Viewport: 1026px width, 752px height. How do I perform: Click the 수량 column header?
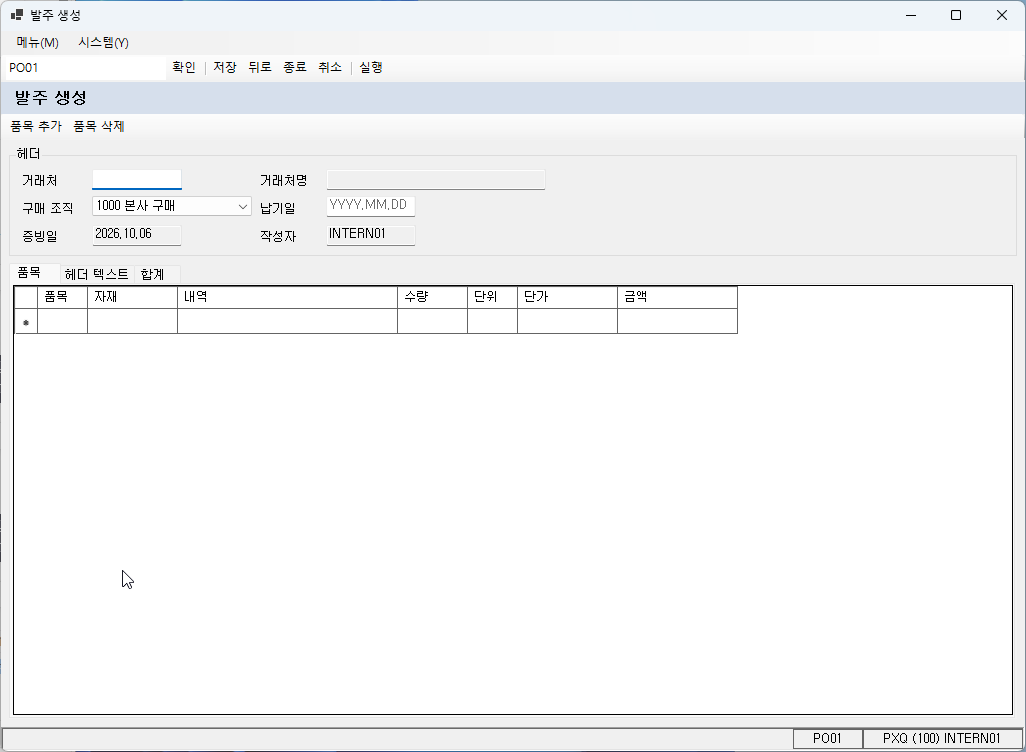[433, 297]
